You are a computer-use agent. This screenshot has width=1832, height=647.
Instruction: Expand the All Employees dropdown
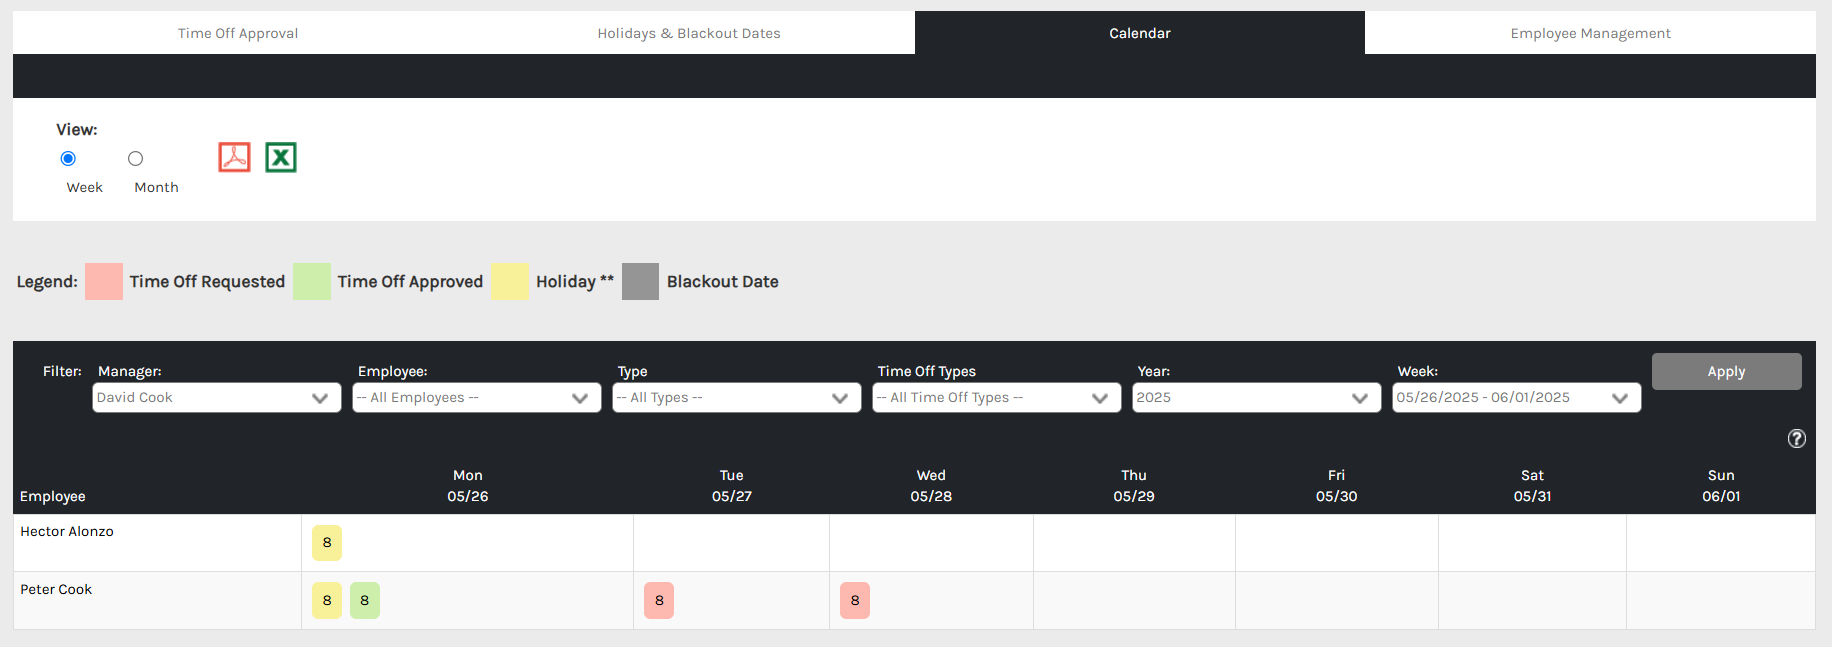(x=477, y=397)
